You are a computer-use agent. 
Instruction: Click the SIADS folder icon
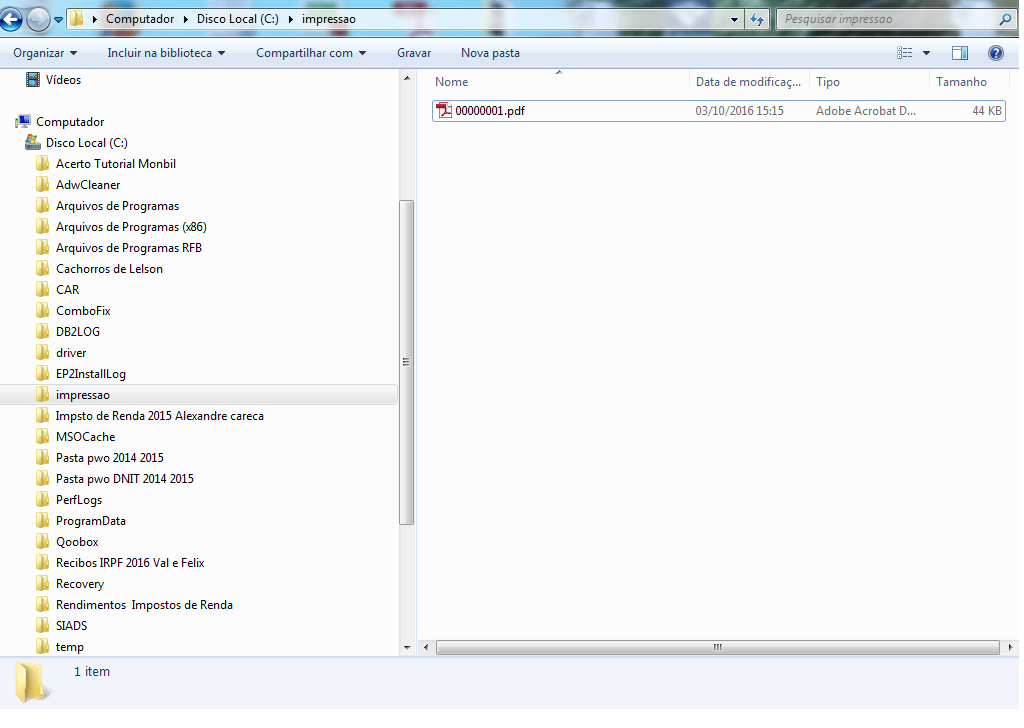coord(42,625)
